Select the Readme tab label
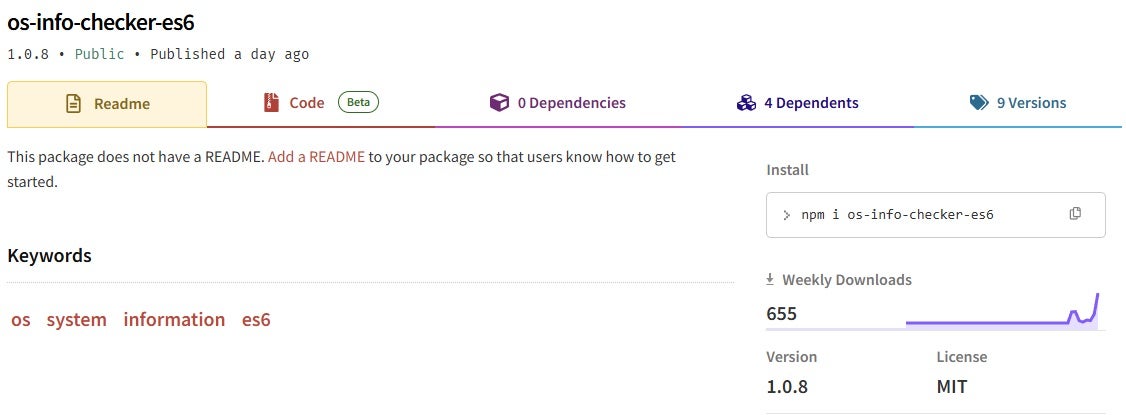 (122, 104)
